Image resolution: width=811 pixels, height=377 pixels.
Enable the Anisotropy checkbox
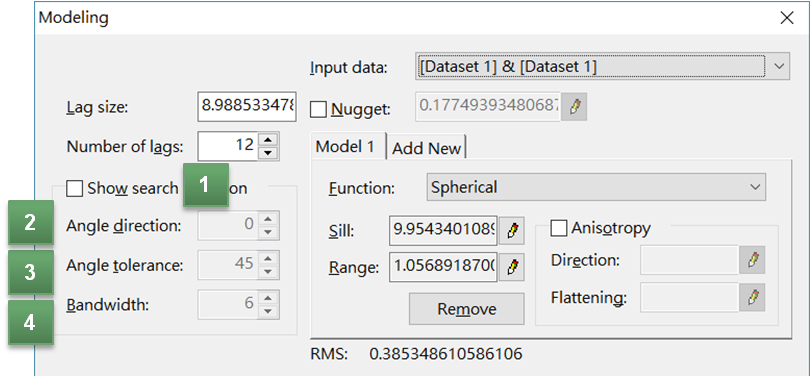pos(559,228)
